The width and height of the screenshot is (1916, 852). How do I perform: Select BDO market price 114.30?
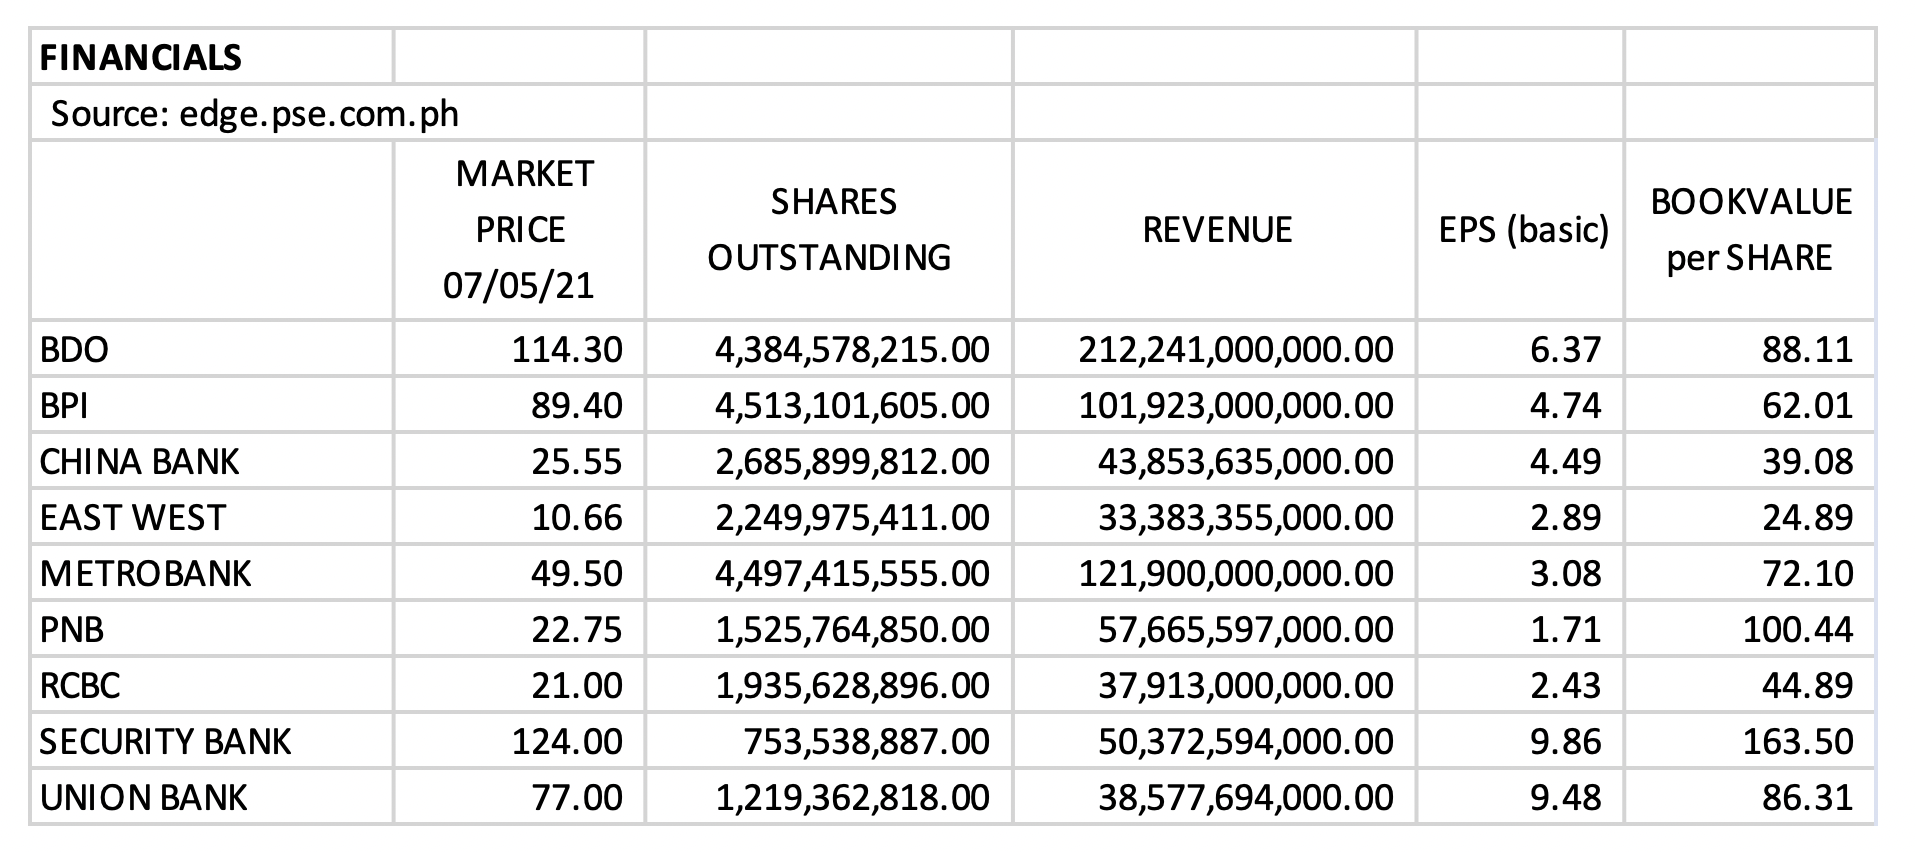520,349
